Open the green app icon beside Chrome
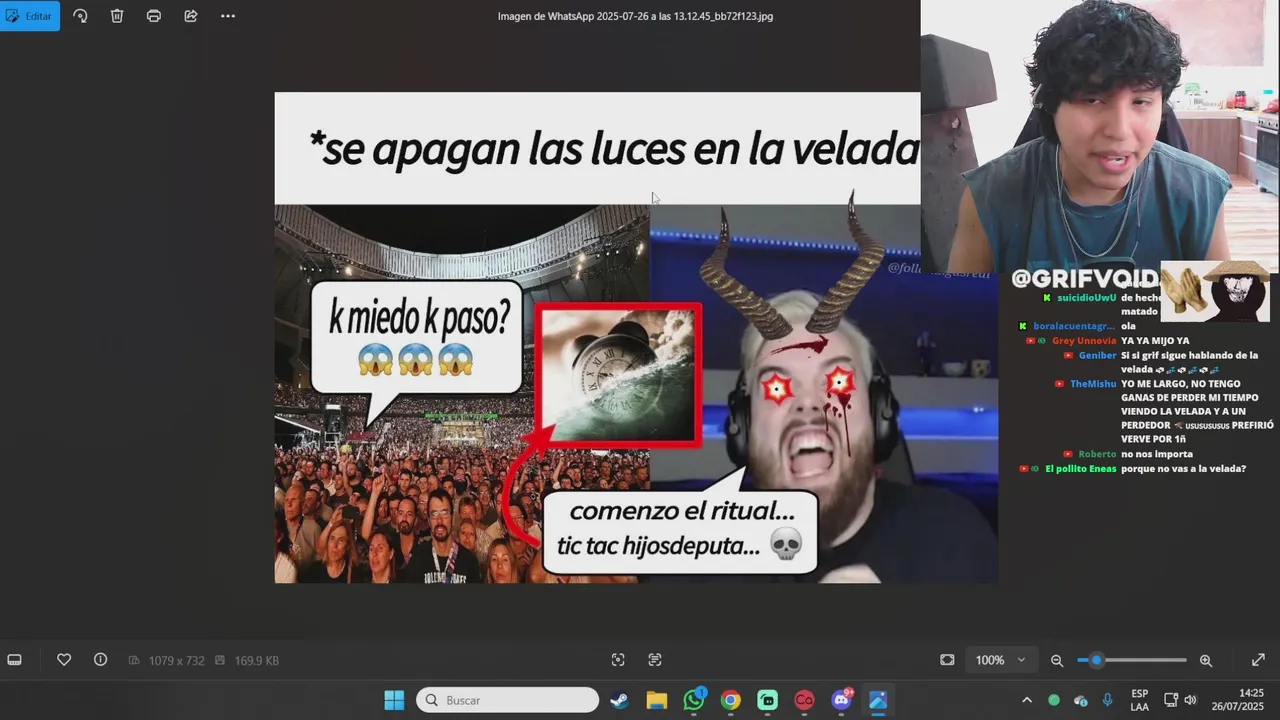The height and width of the screenshot is (720, 1280). coord(768,700)
